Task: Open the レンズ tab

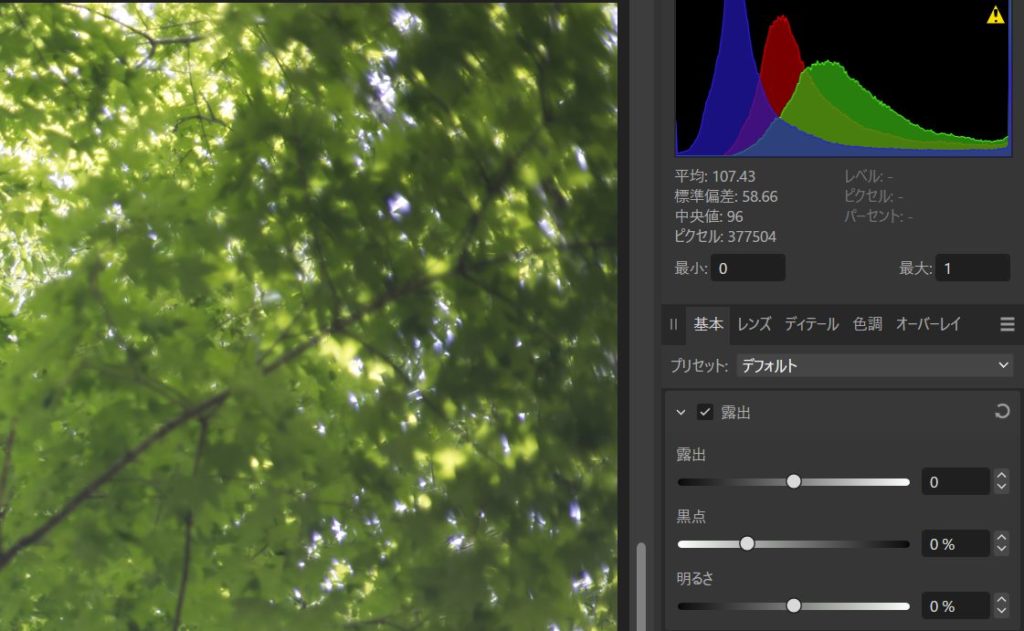Action: click(754, 324)
